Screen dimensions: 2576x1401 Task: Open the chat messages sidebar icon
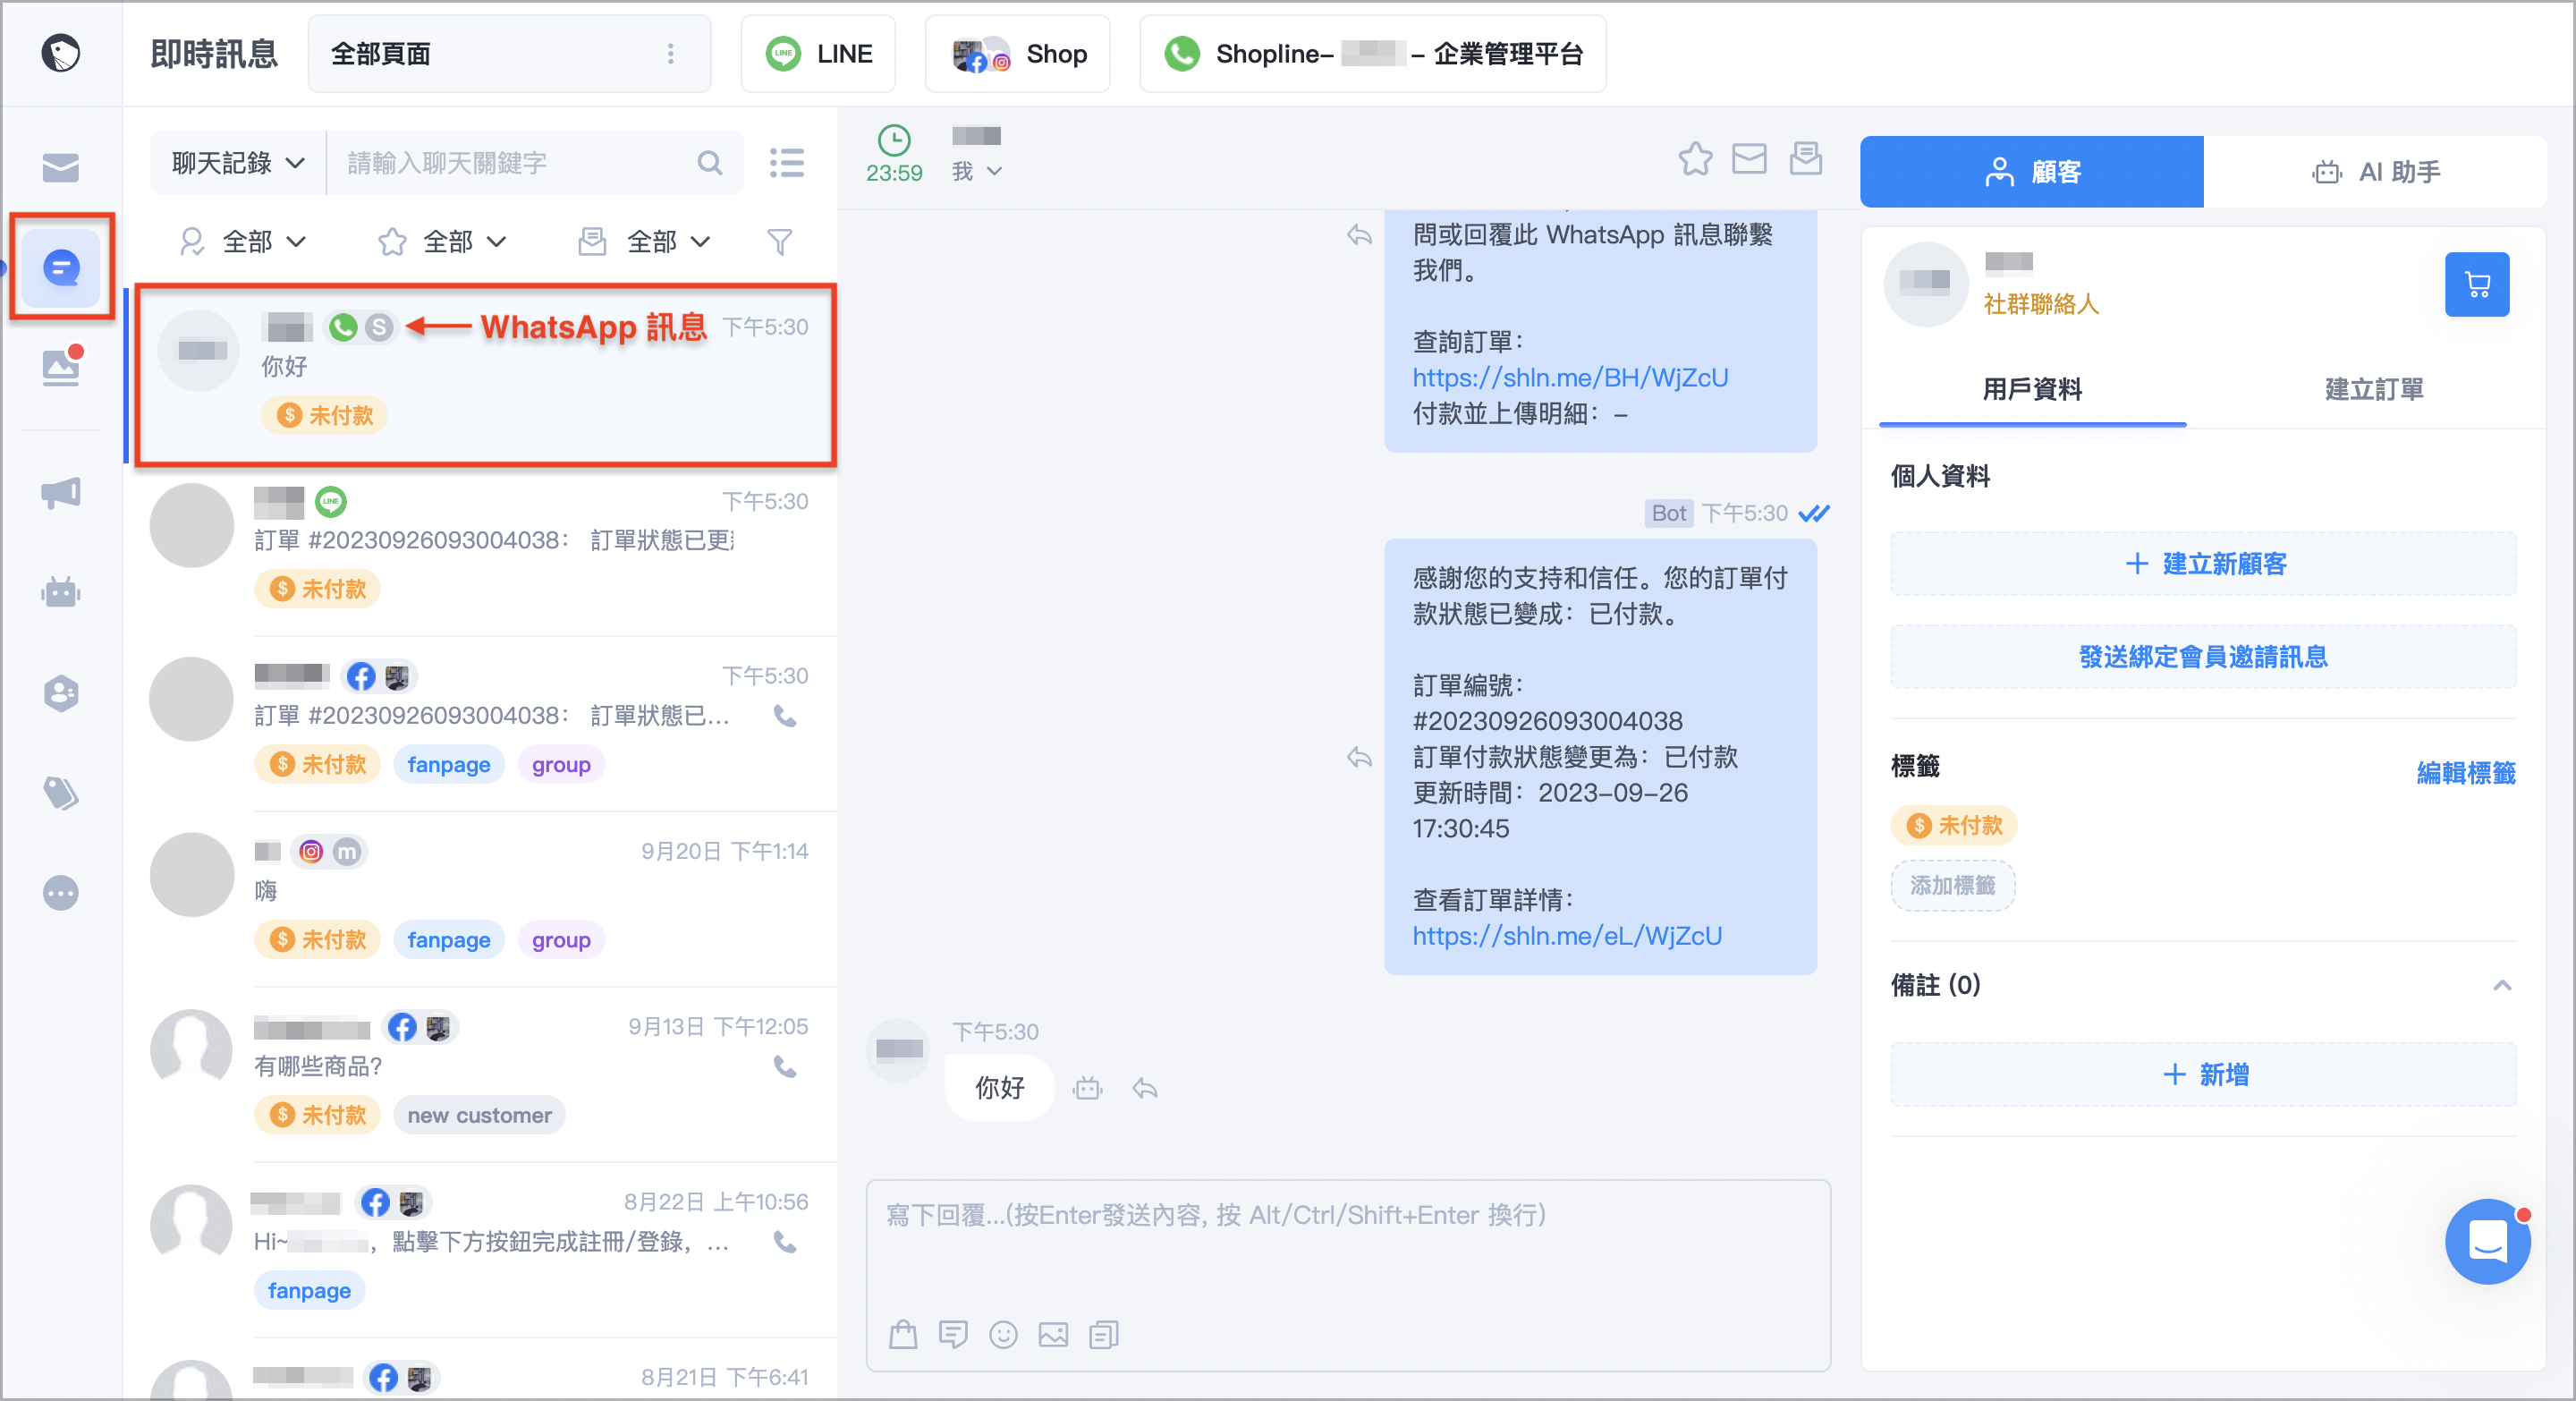pyautogui.click(x=61, y=268)
